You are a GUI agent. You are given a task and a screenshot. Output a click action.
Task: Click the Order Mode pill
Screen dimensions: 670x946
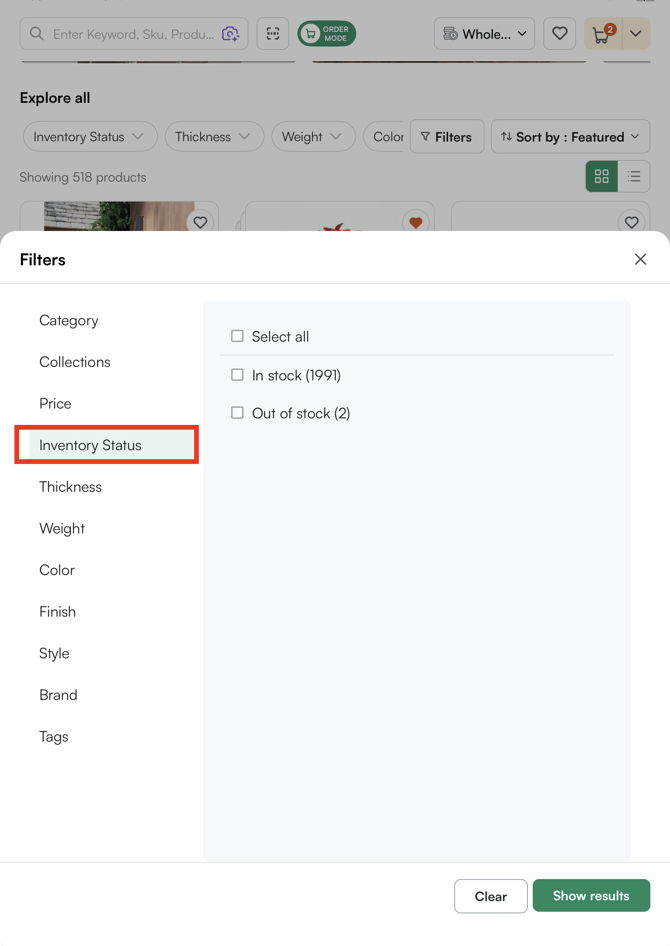(x=326, y=32)
